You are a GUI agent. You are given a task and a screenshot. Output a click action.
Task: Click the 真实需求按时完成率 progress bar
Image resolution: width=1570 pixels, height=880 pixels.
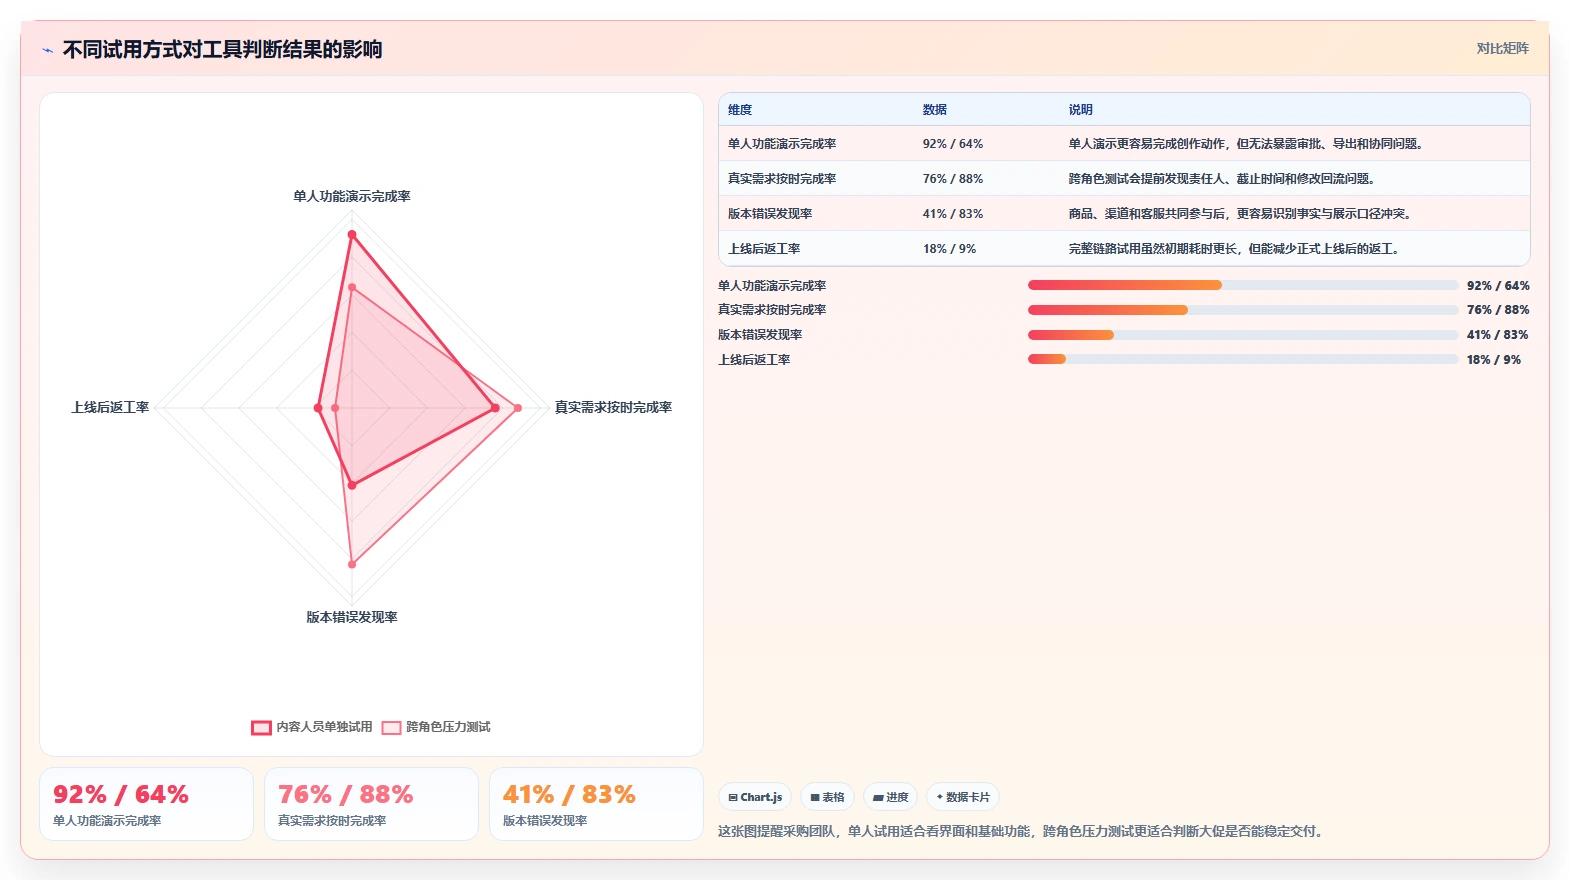[1242, 310]
